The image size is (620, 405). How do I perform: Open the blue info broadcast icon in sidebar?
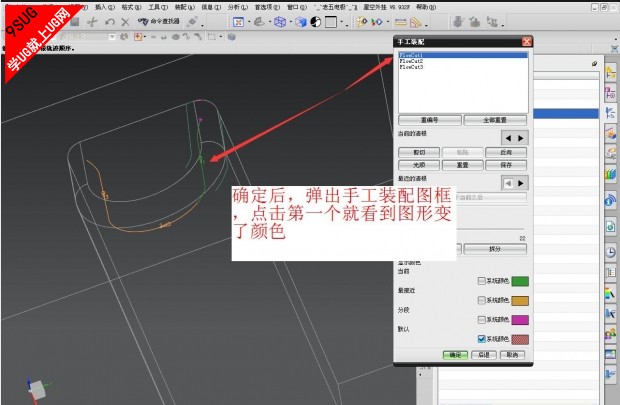click(x=610, y=201)
